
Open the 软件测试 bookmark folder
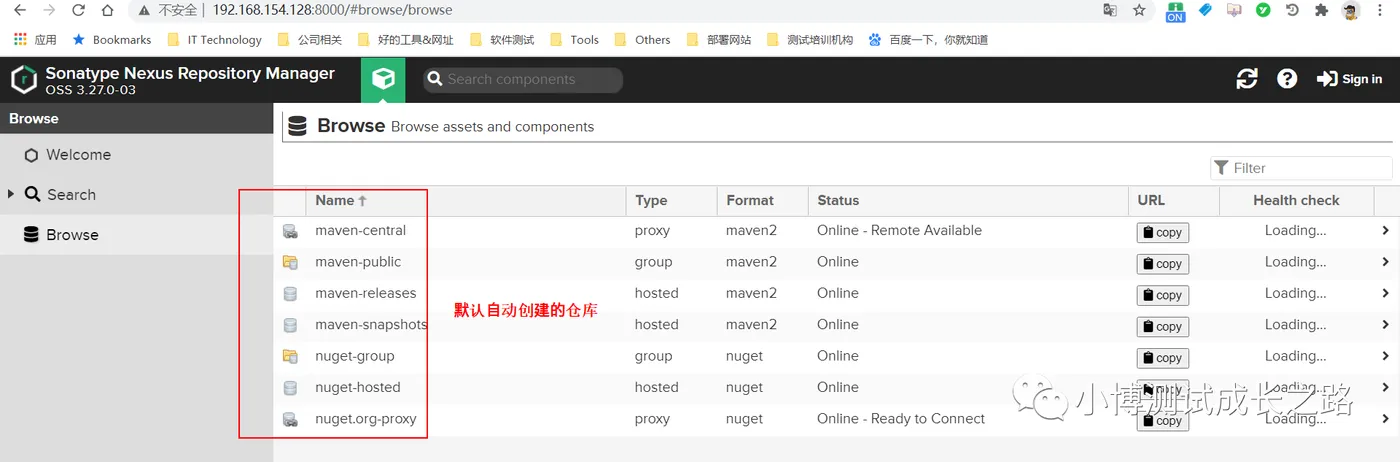501,40
